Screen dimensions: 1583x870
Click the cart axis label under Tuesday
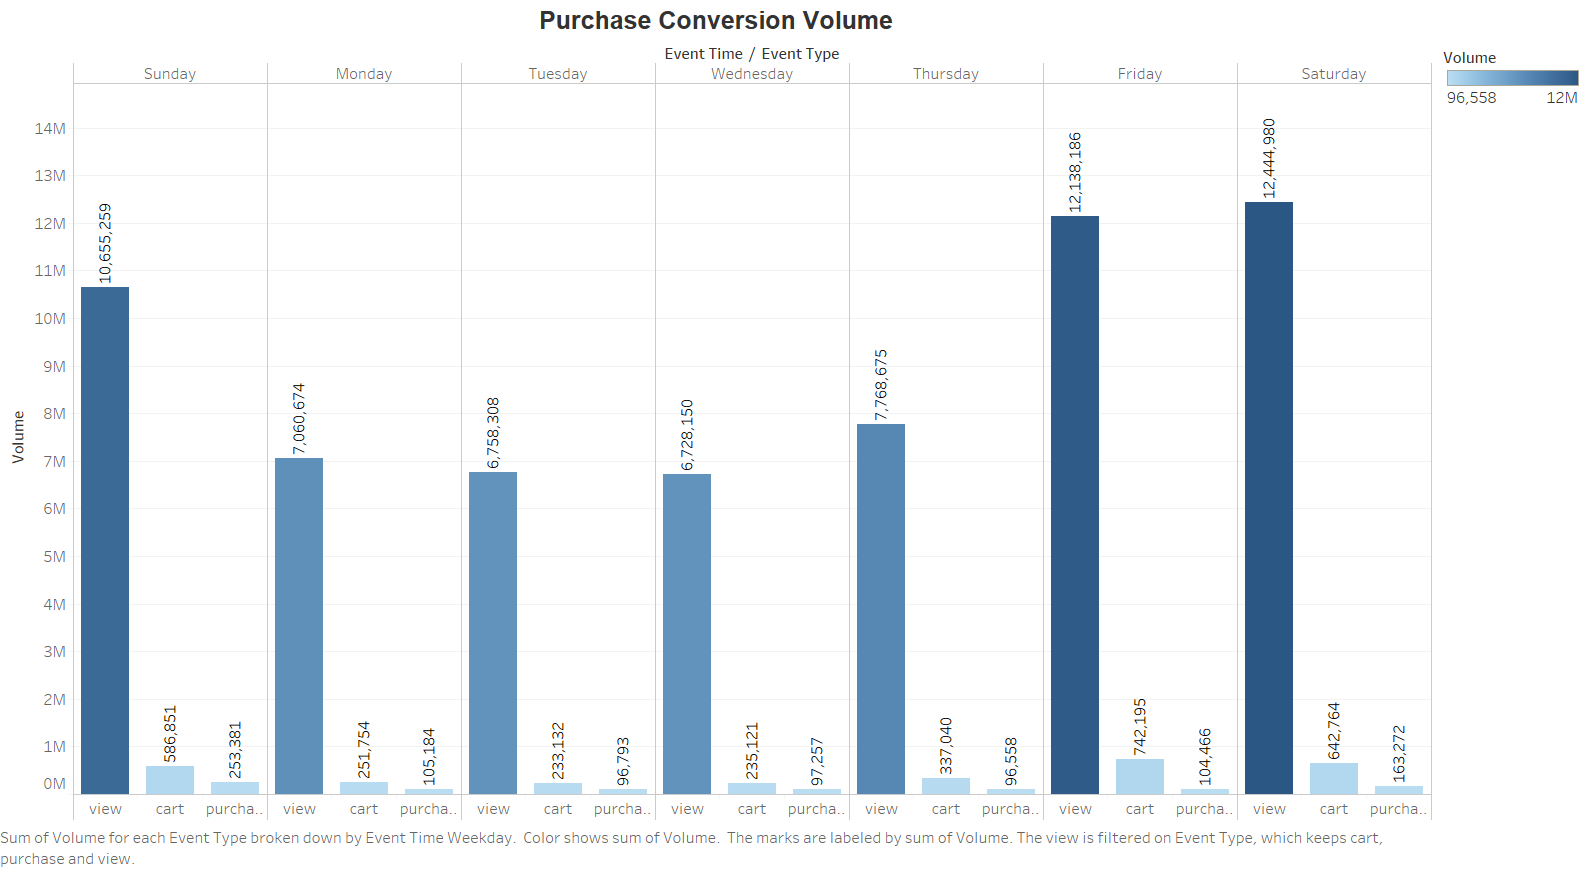(558, 809)
